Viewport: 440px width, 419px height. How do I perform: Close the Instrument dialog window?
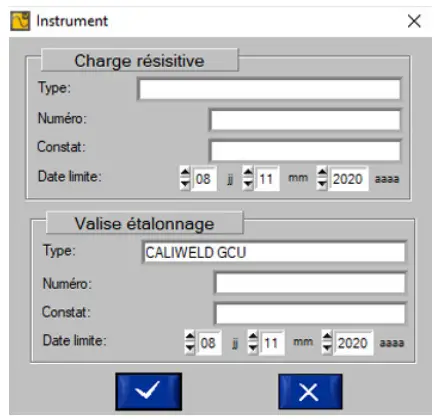click(x=414, y=21)
